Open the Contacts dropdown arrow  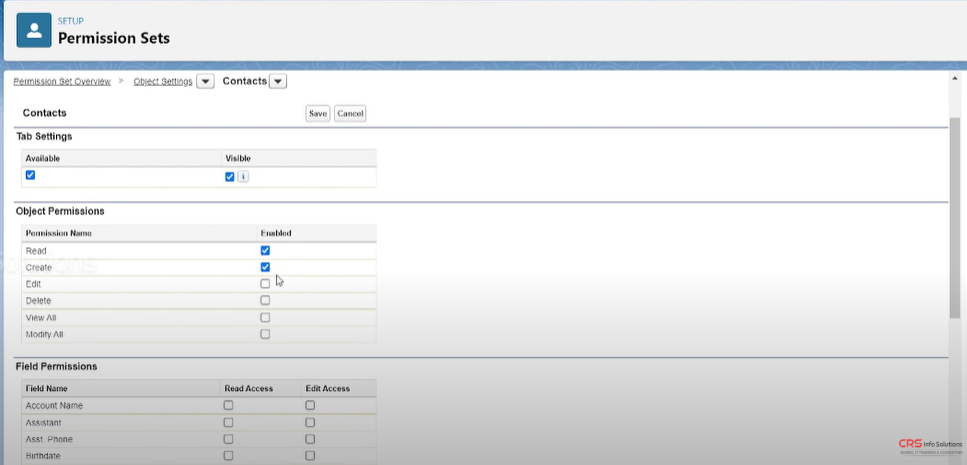point(278,82)
